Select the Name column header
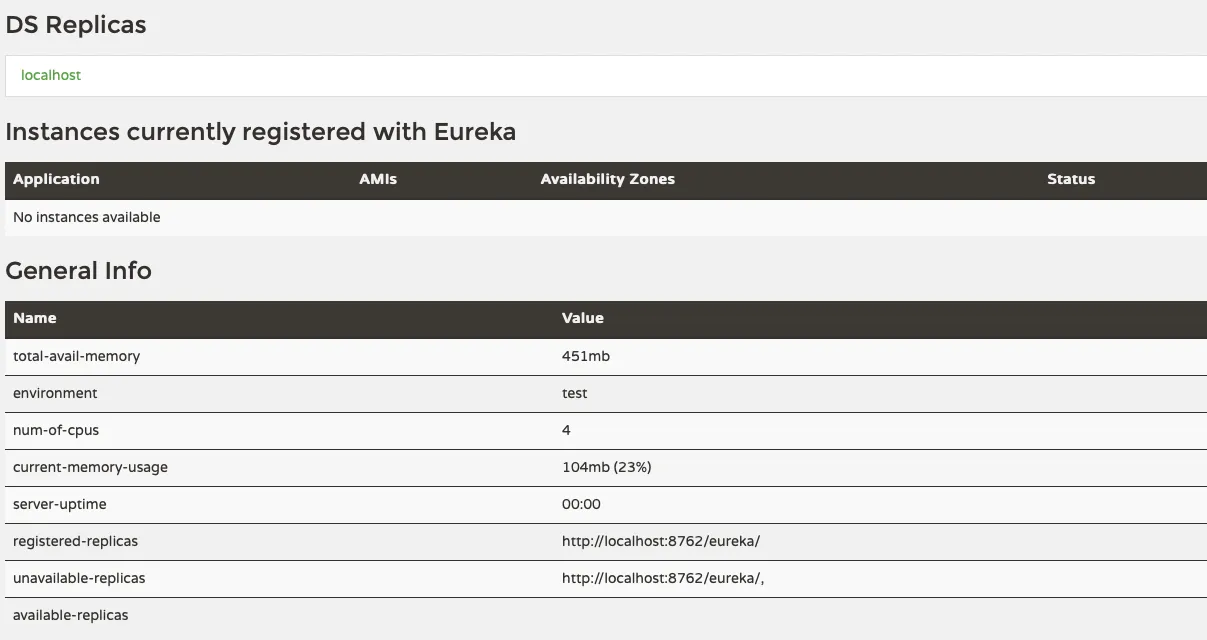This screenshot has height=640, width=1207. (35, 318)
